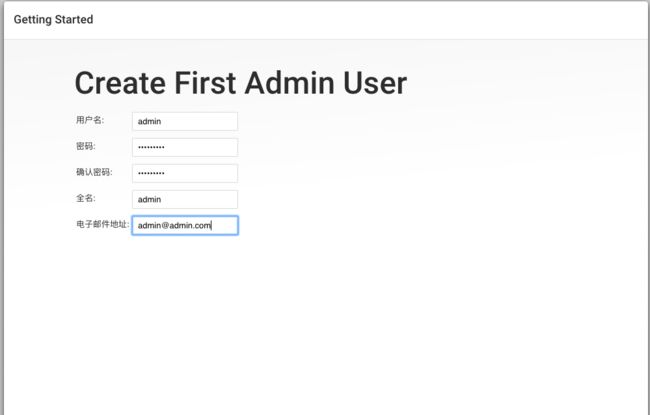Select the 确认密码 confirm password field
650x415 pixels.
tap(185, 173)
